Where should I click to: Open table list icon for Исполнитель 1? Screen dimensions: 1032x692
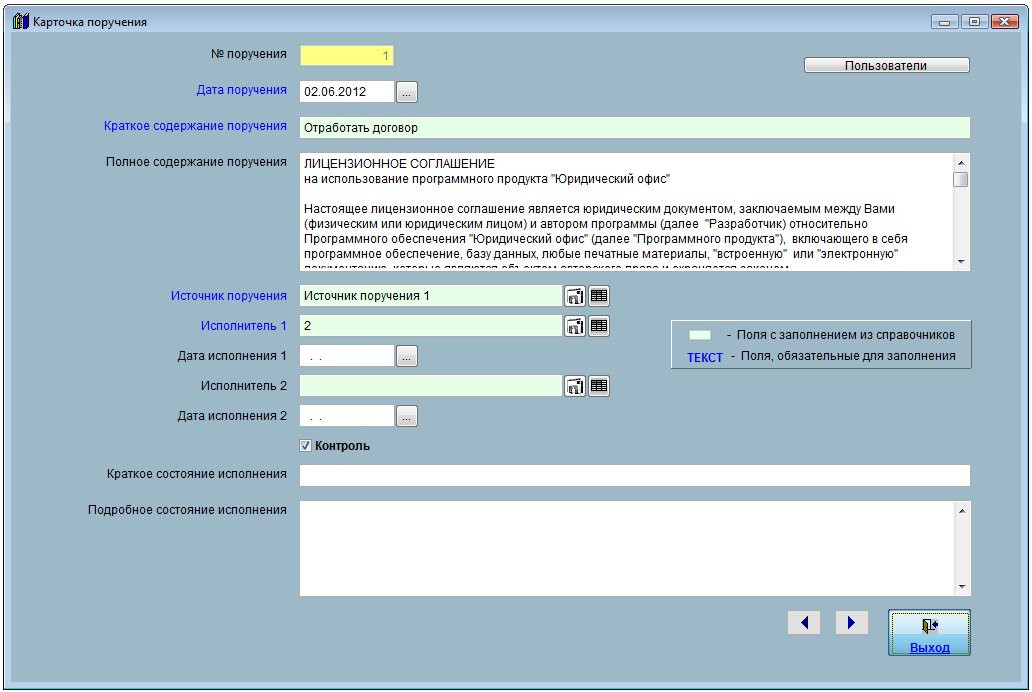[598, 326]
